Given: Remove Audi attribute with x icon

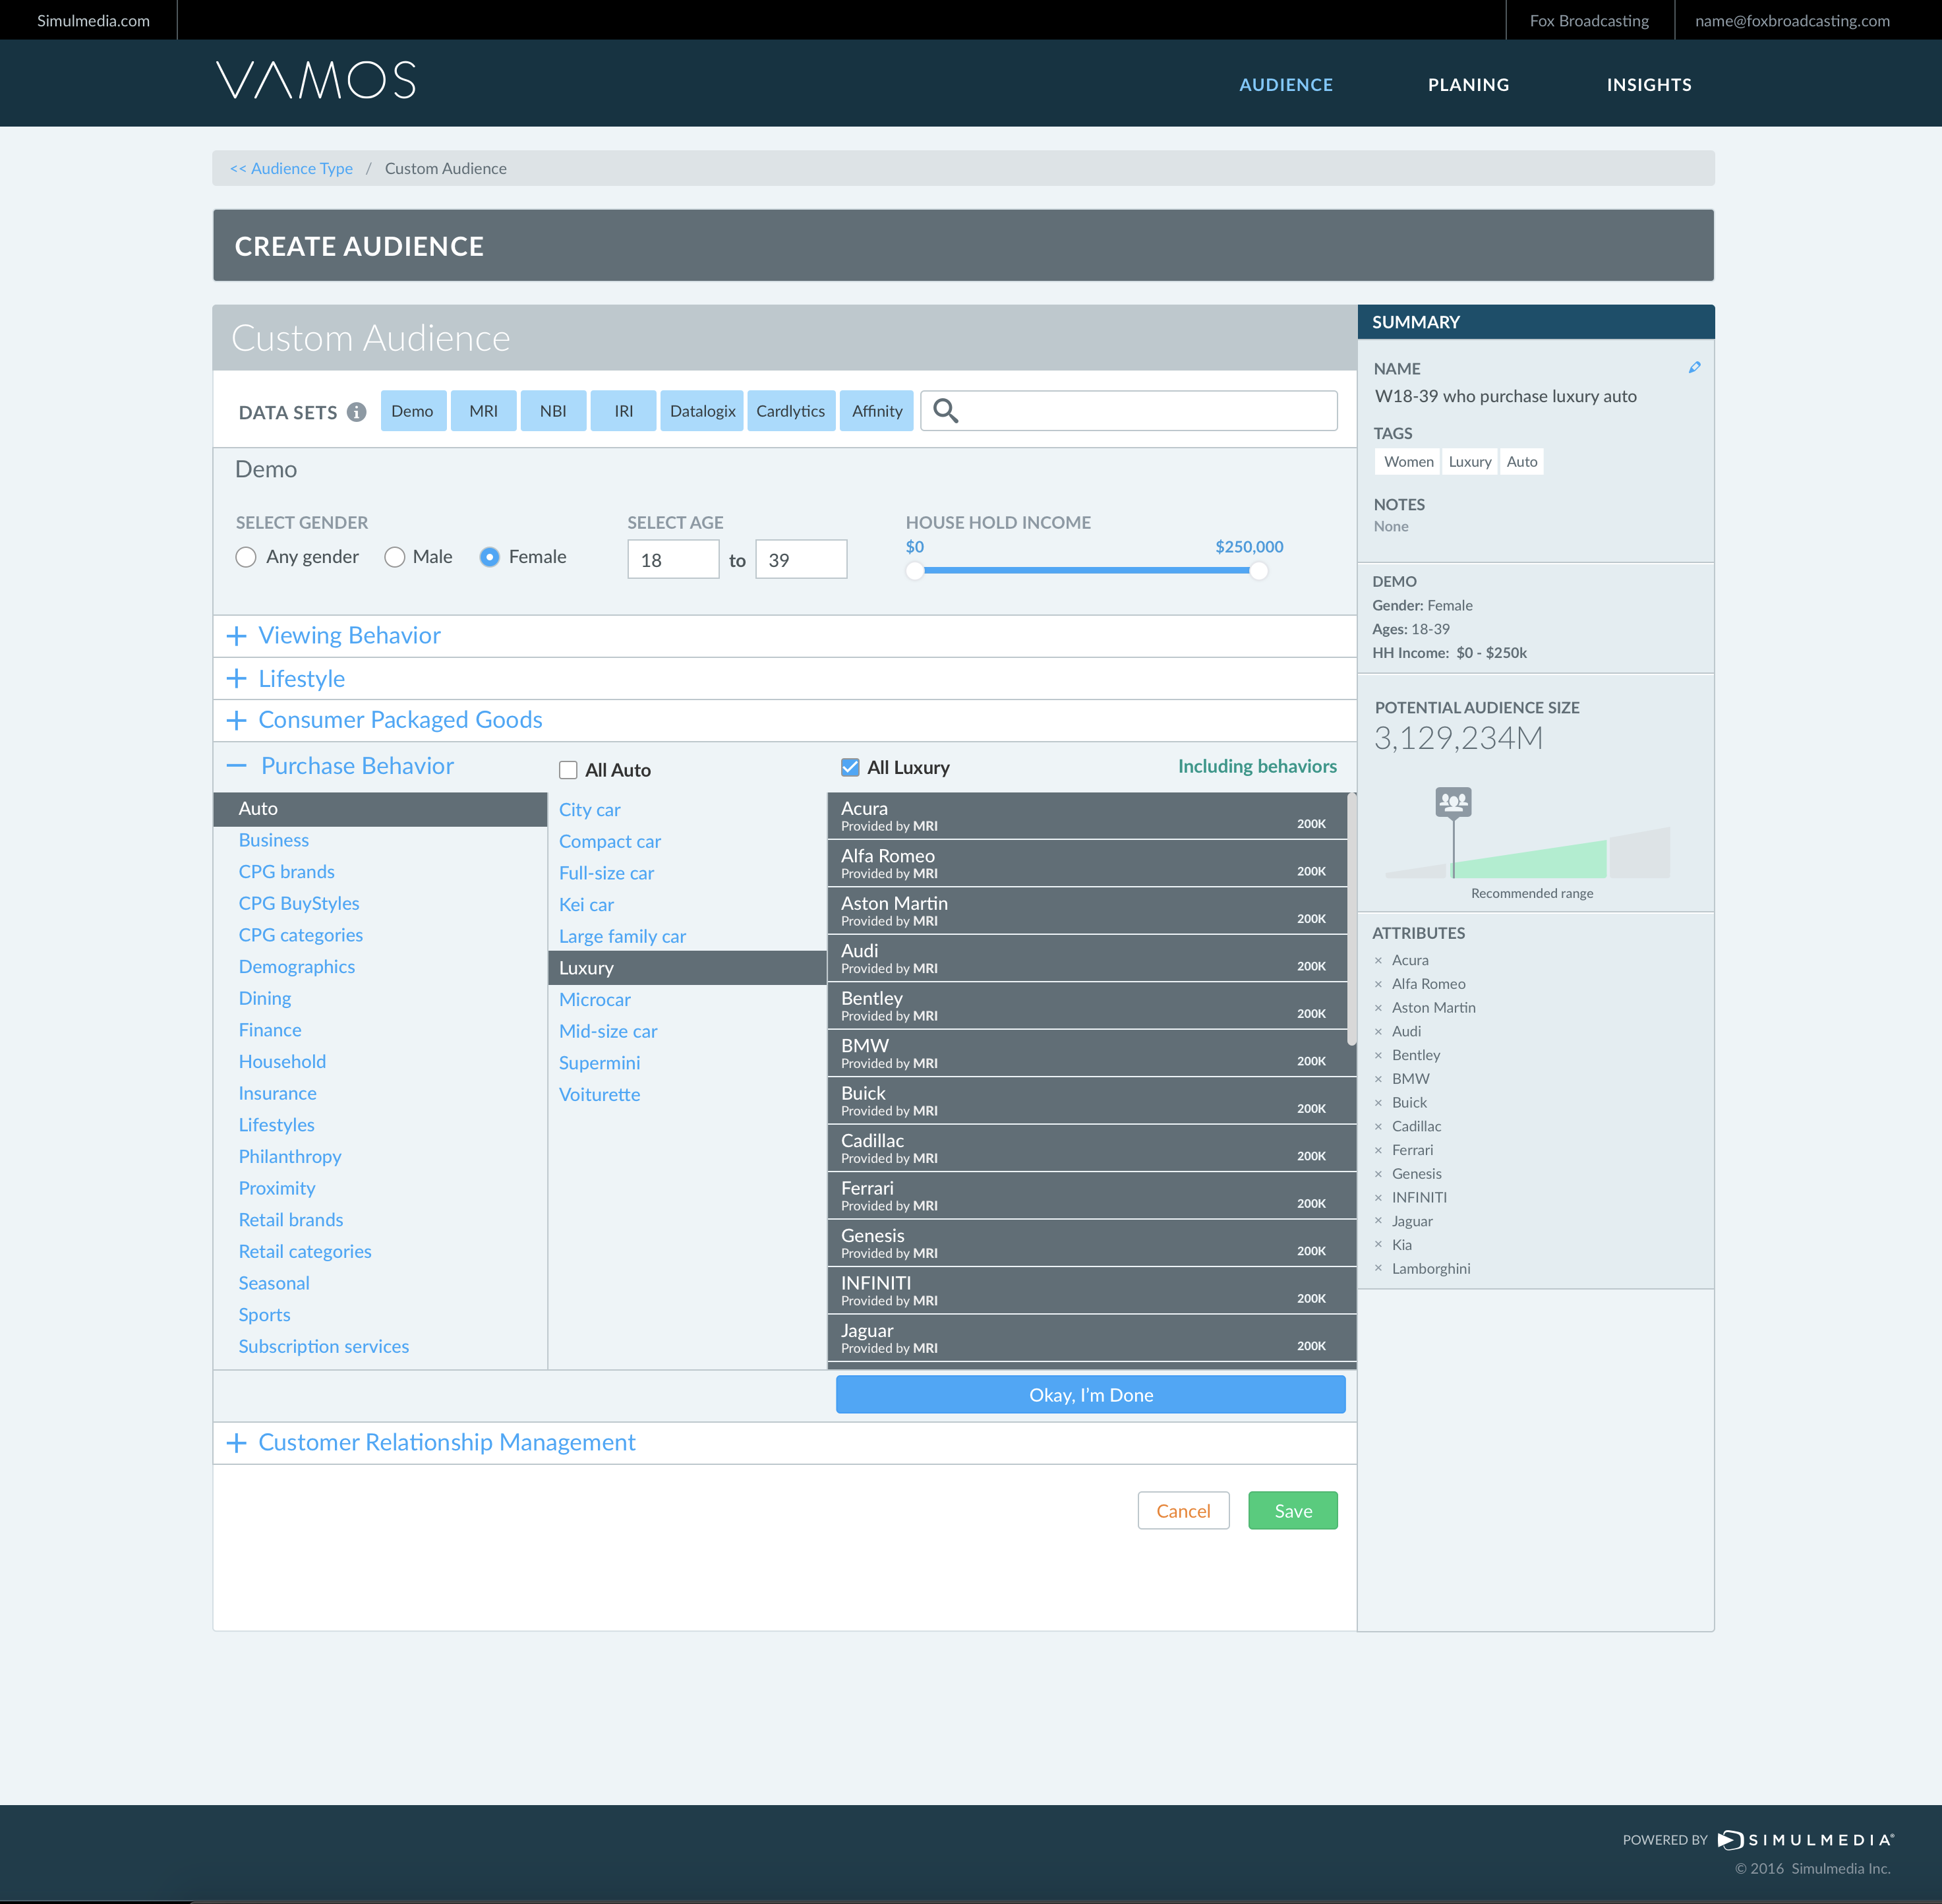Looking at the screenshot, I should (1378, 1031).
